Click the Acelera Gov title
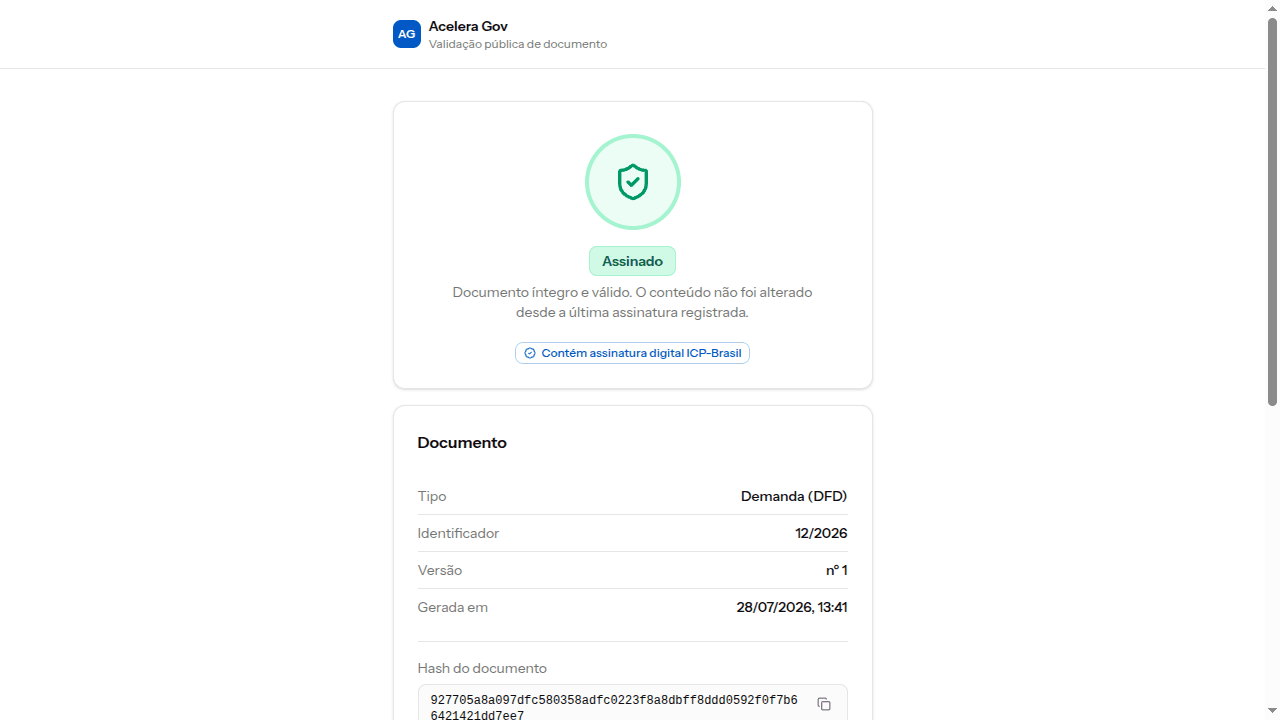Viewport: 1280px width, 720px height. 468,26
